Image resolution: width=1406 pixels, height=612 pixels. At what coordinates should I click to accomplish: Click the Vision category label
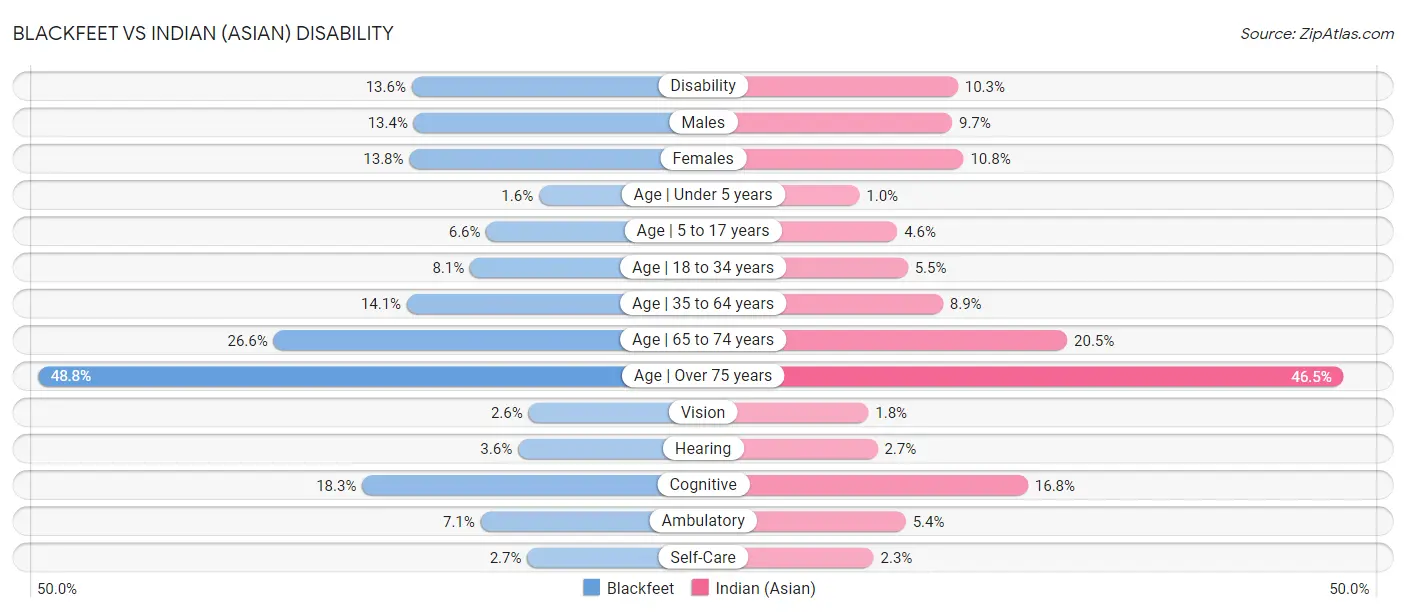[x=703, y=412]
